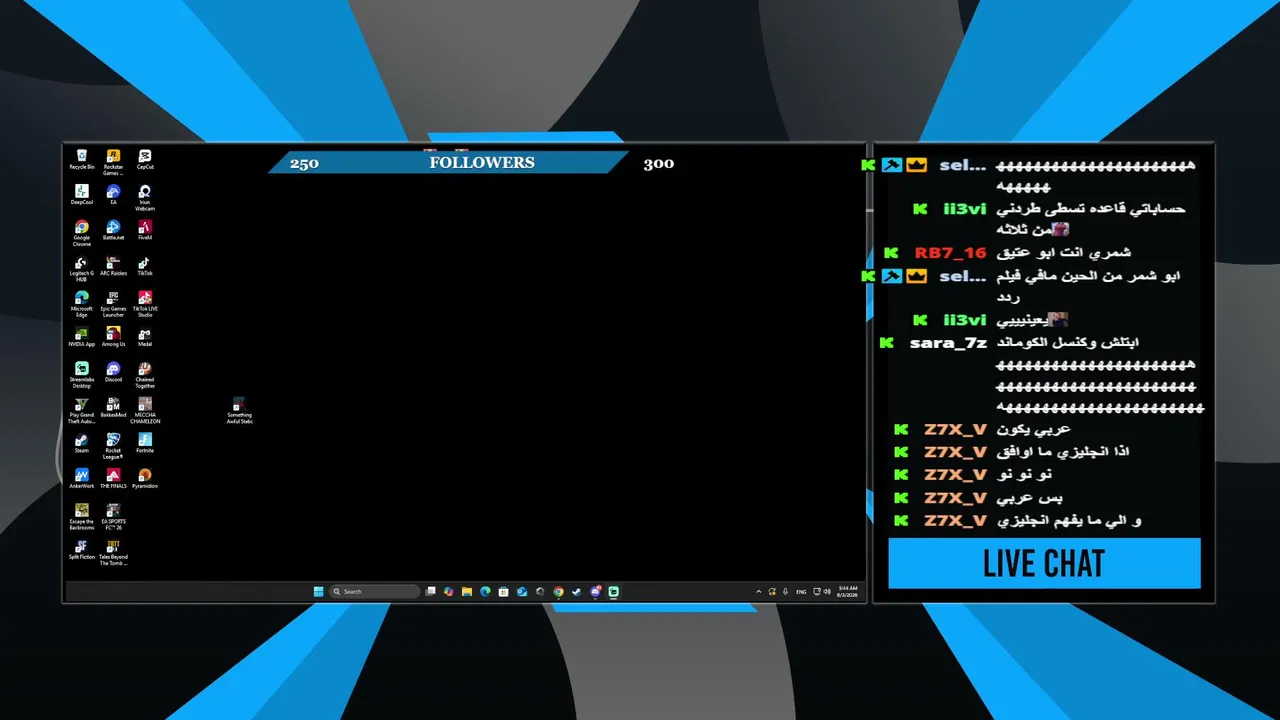The width and height of the screenshot is (1280, 720).
Task: Click the RB7_16 username in chat
Action: click(950, 253)
